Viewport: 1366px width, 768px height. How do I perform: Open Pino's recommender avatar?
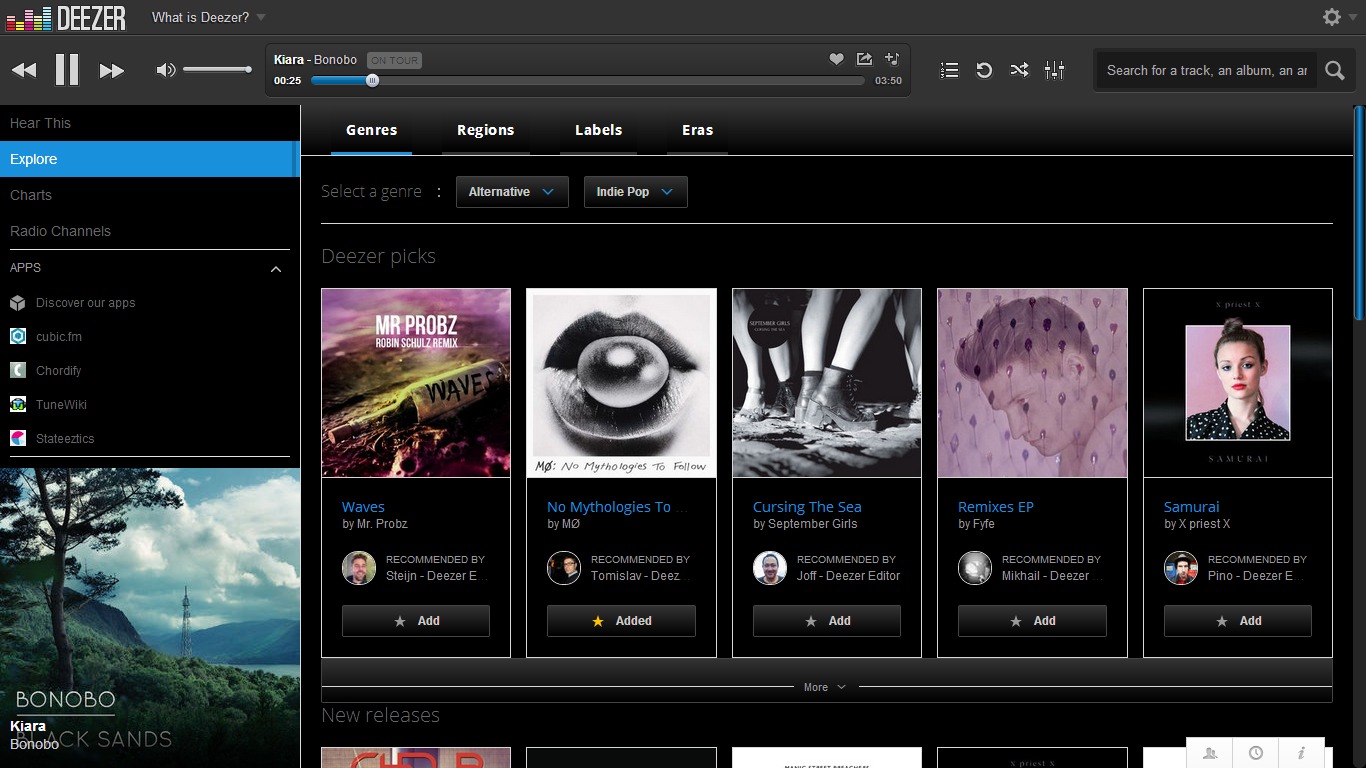coord(1181,568)
